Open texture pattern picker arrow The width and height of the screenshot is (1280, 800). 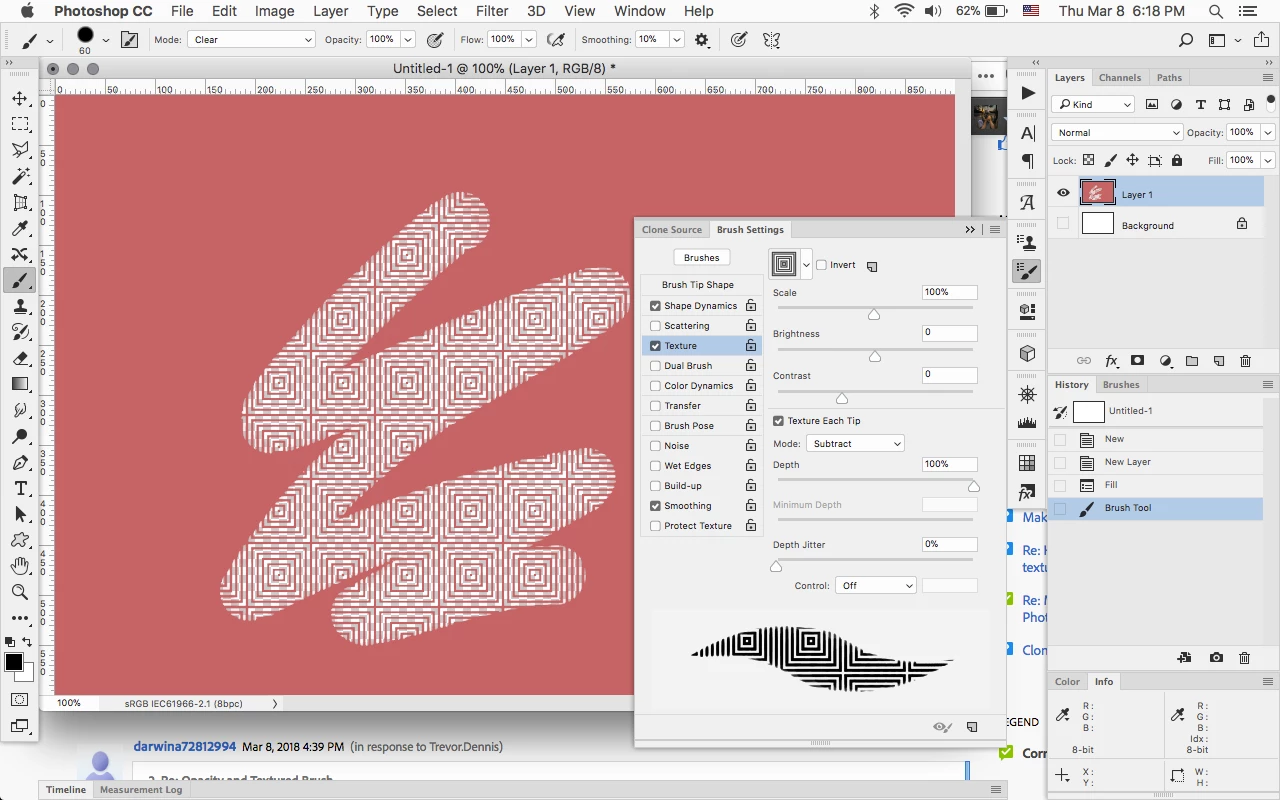(806, 265)
